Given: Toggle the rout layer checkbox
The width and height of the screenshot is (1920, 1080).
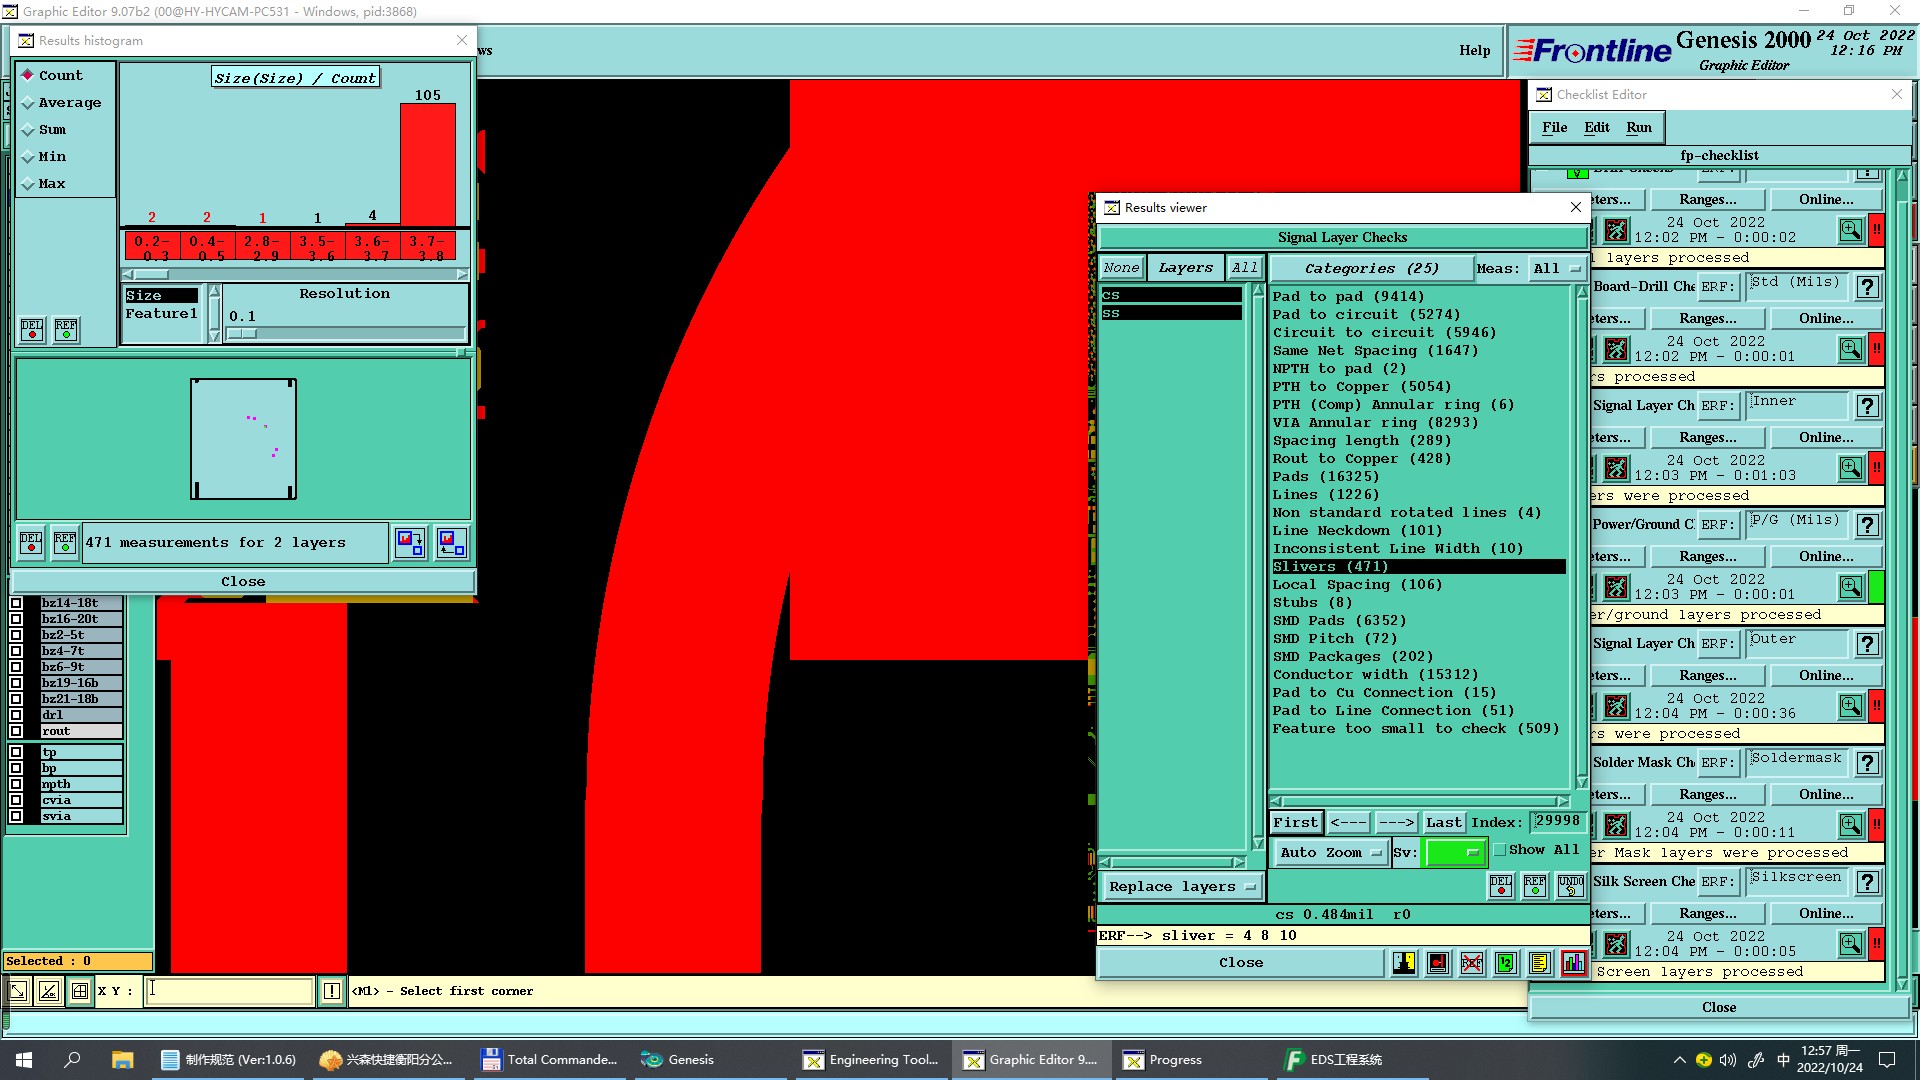Looking at the screenshot, I should pos(16,731).
